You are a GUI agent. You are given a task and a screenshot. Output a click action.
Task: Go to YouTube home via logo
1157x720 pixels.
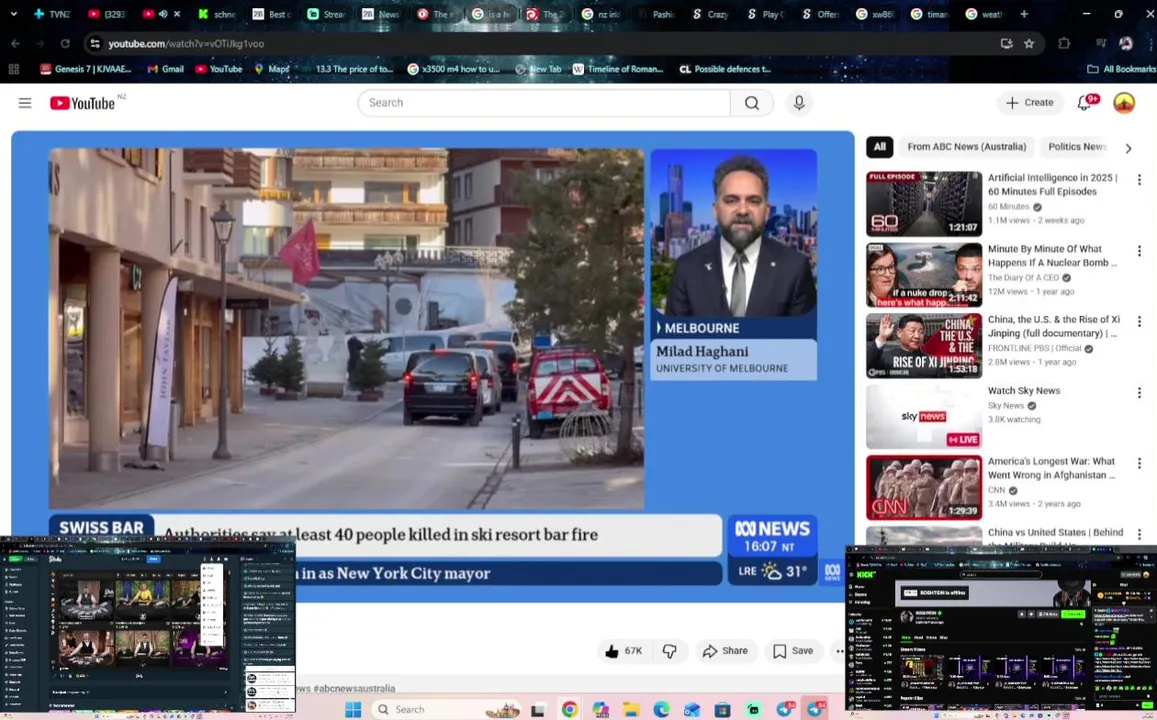pos(83,103)
